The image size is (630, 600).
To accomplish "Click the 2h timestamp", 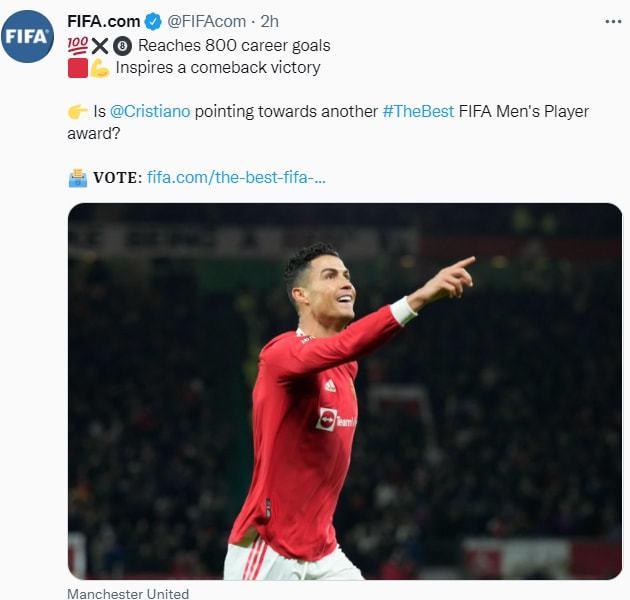I will pyautogui.click(x=269, y=22).
